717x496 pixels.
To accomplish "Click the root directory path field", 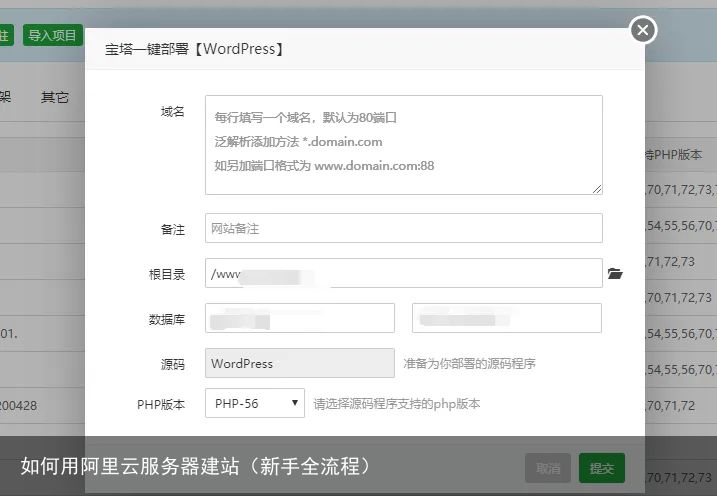I will click(404, 273).
